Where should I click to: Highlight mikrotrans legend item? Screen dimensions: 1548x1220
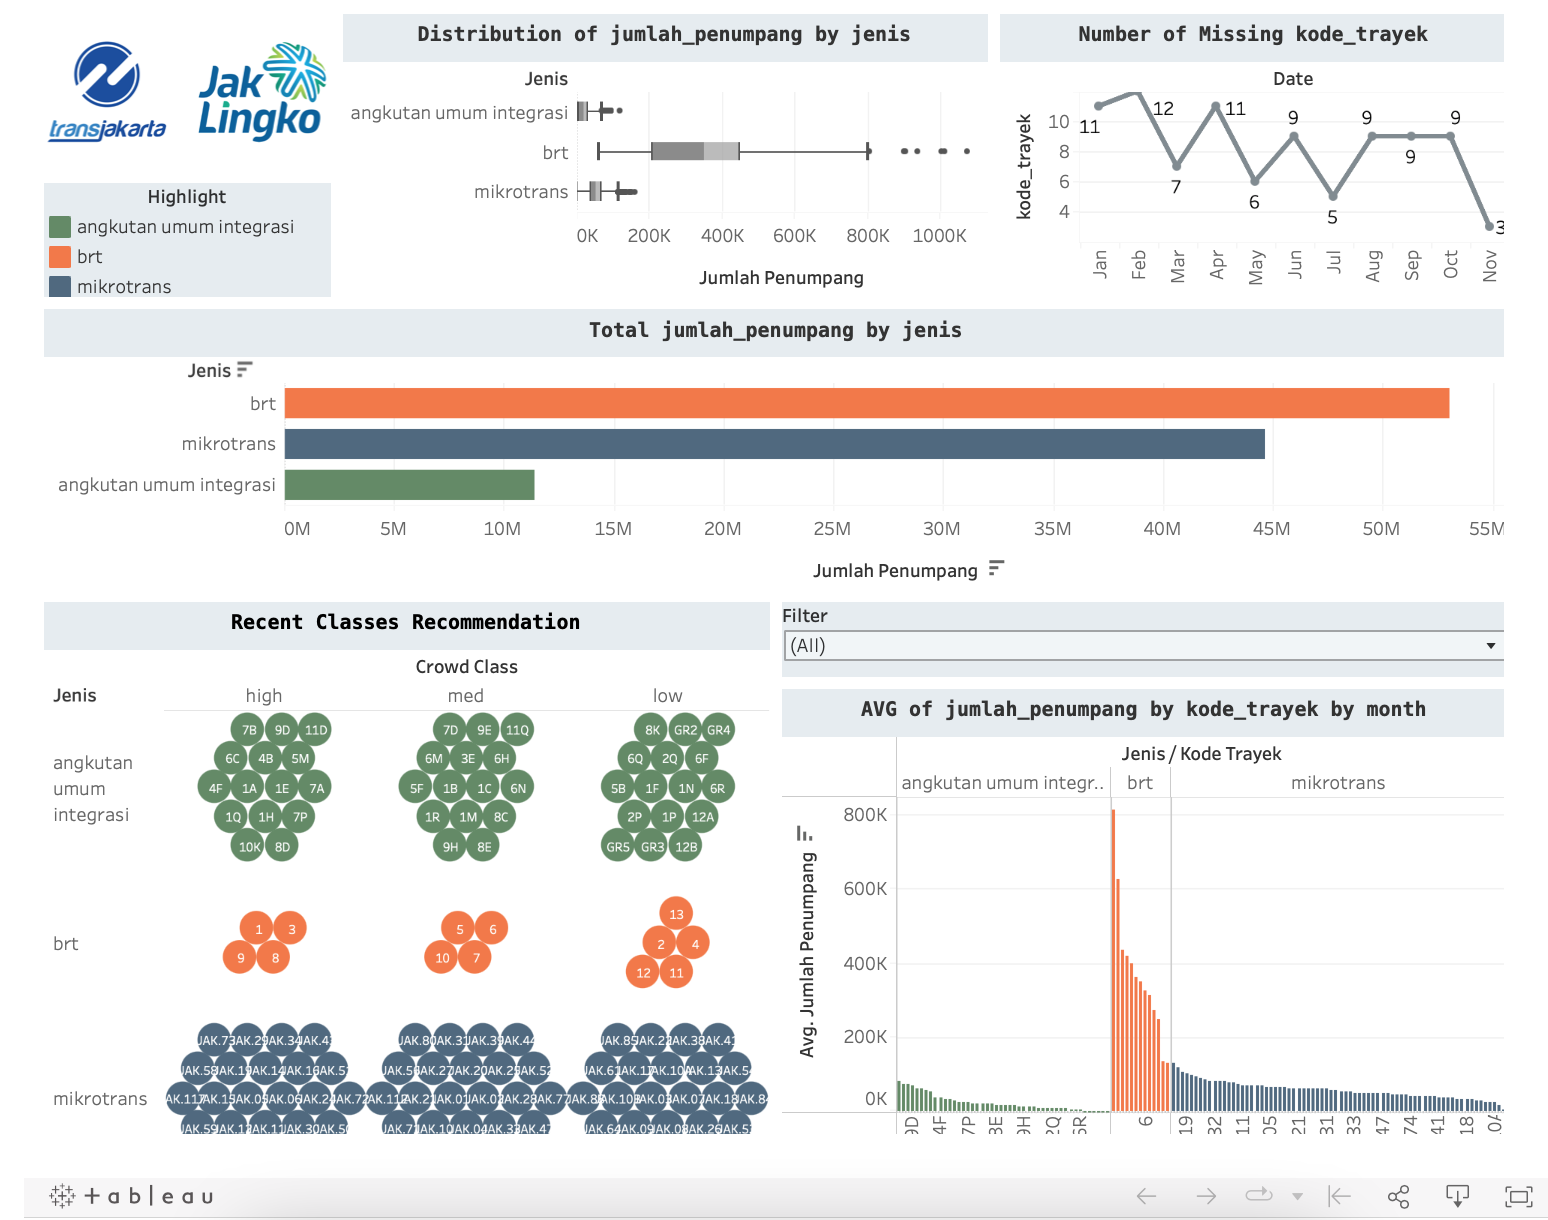[110, 287]
